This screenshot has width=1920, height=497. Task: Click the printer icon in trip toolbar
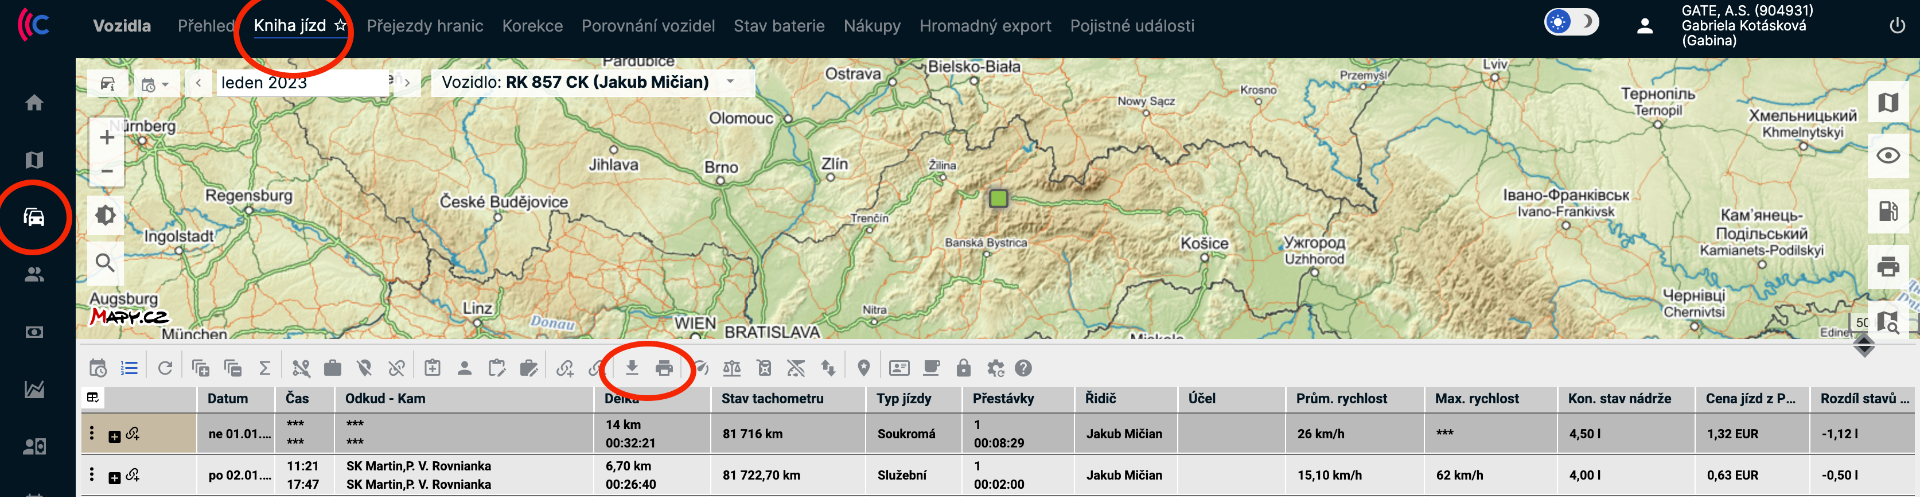coord(664,368)
